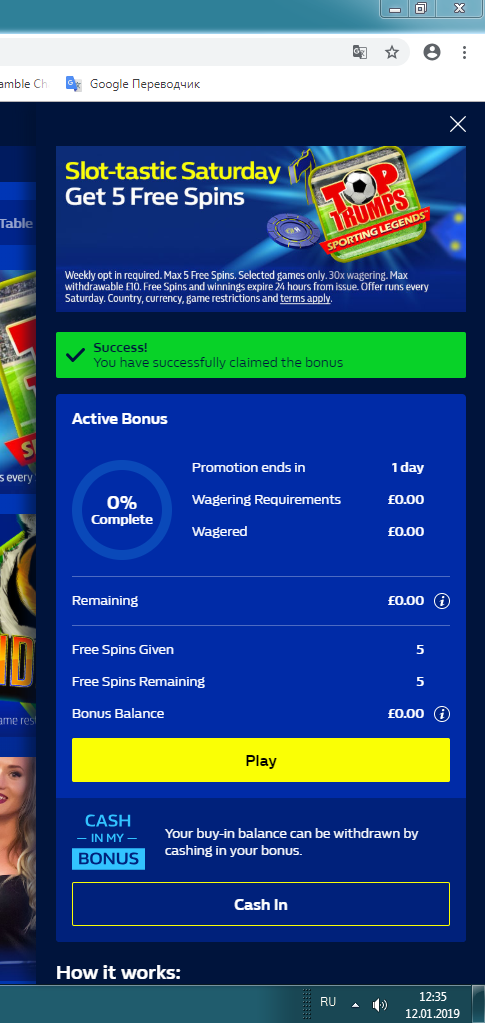Expand hidden system tray icons arrow
The width and height of the screenshot is (485, 1023).
click(356, 1004)
